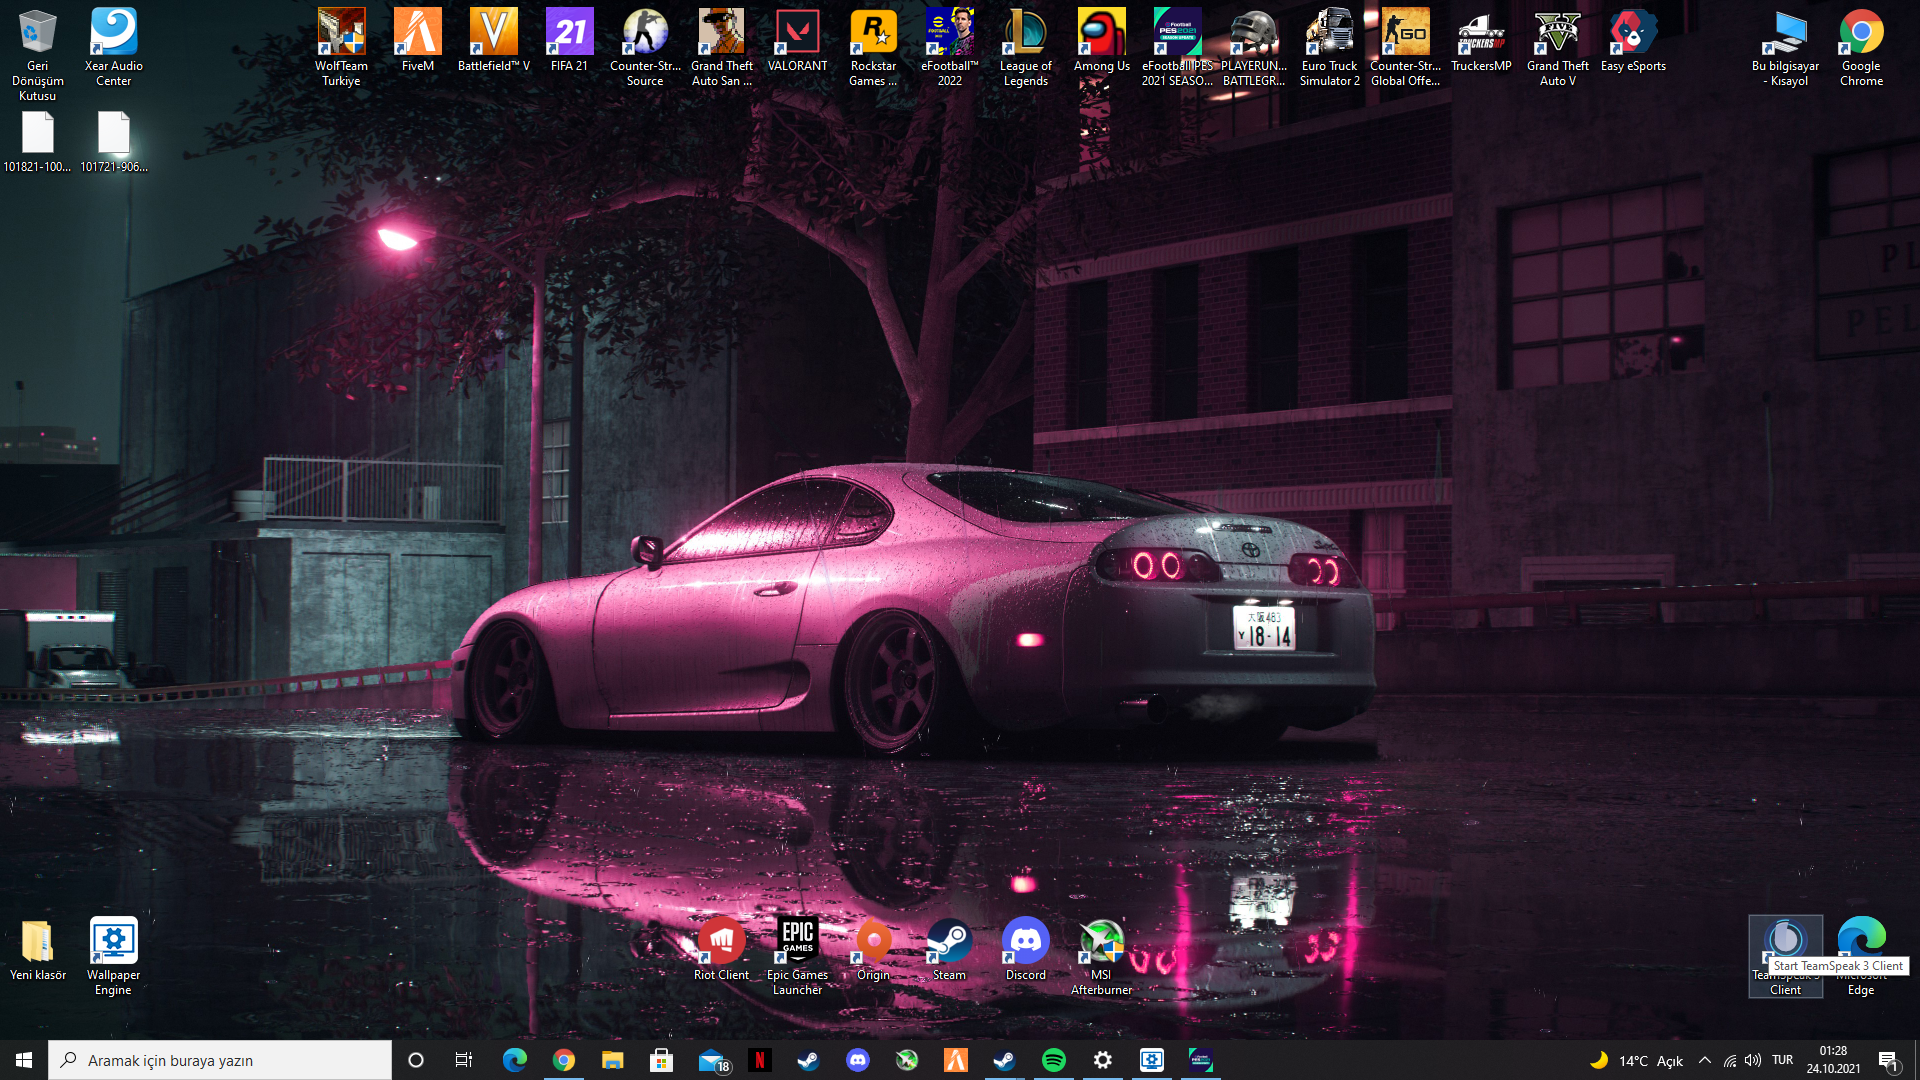Viewport: 1920px width, 1080px height.
Task: Open Task View in the taskbar
Action: 464,1060
